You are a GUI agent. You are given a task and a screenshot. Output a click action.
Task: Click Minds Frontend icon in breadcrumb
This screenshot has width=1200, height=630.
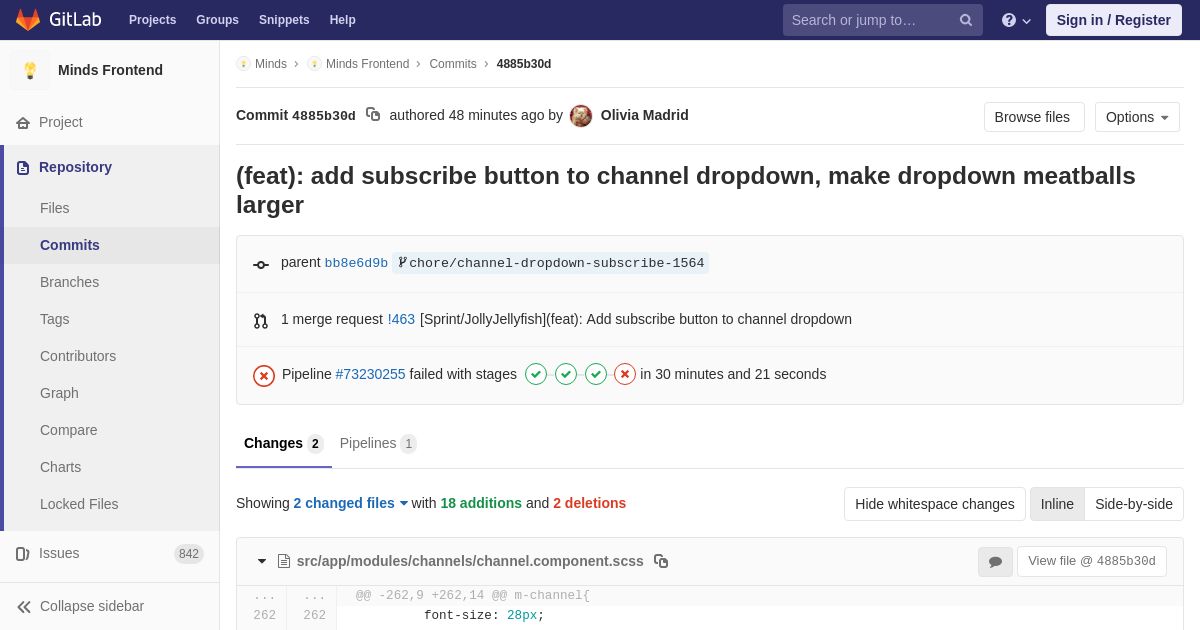[x=314, y=64]
